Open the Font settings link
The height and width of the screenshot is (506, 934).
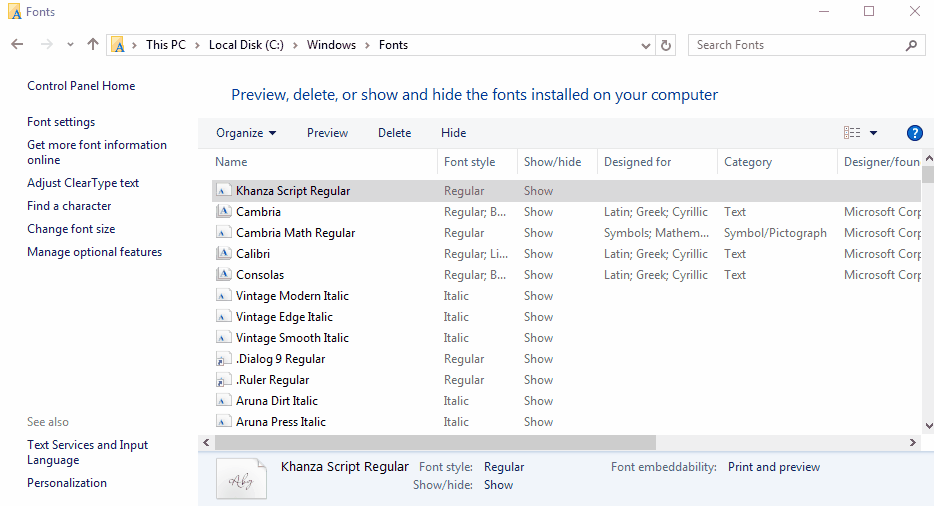point(61,122)
